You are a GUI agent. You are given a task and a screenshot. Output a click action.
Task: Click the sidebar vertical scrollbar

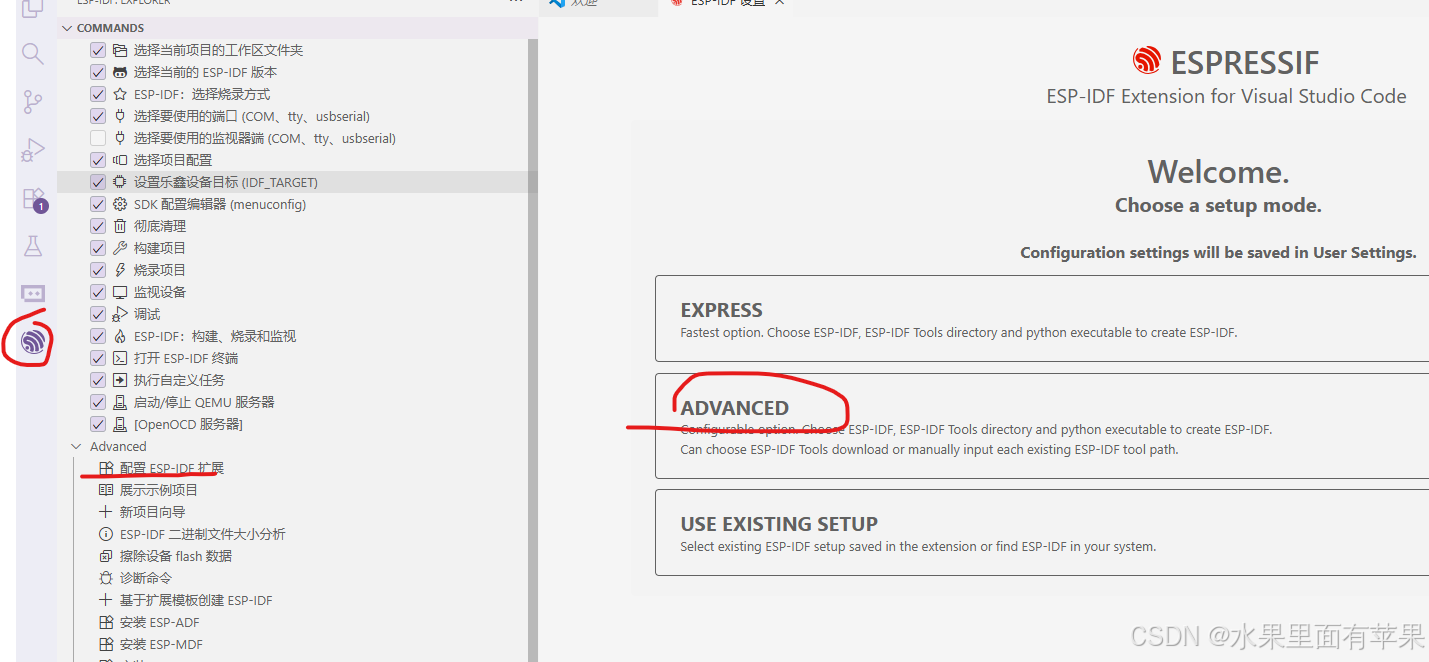532,350
